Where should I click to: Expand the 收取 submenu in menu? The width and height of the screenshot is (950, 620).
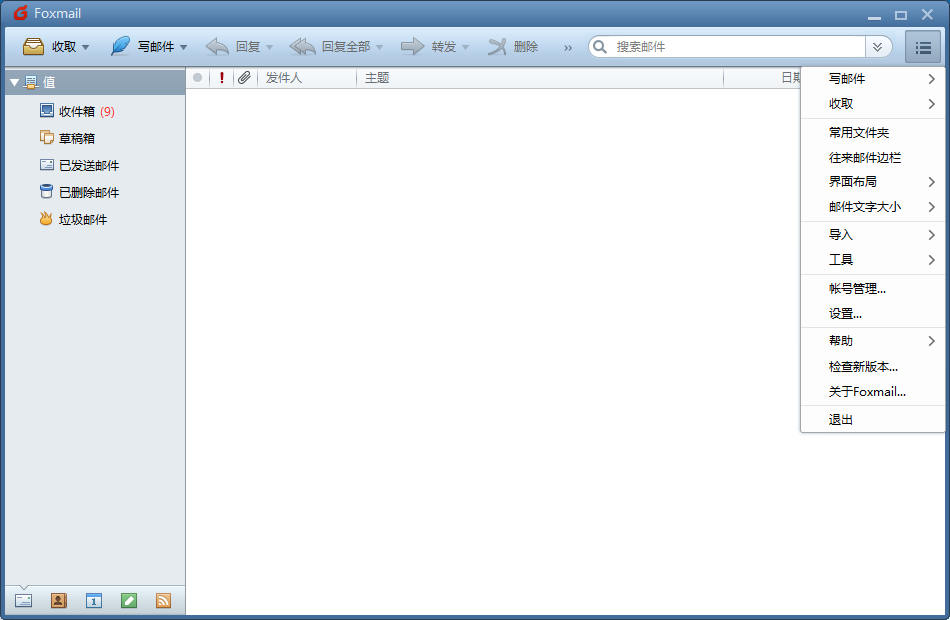pos(872,104)
